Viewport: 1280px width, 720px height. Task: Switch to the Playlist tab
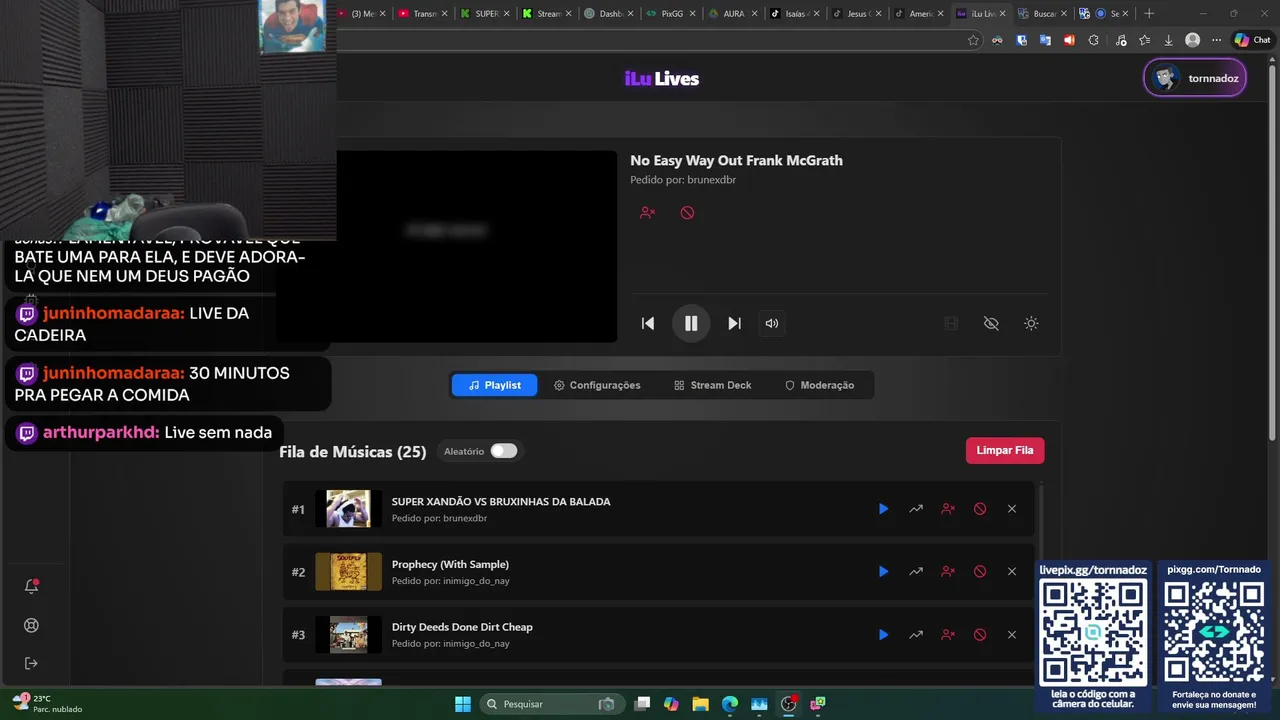(x=494, y=385)
